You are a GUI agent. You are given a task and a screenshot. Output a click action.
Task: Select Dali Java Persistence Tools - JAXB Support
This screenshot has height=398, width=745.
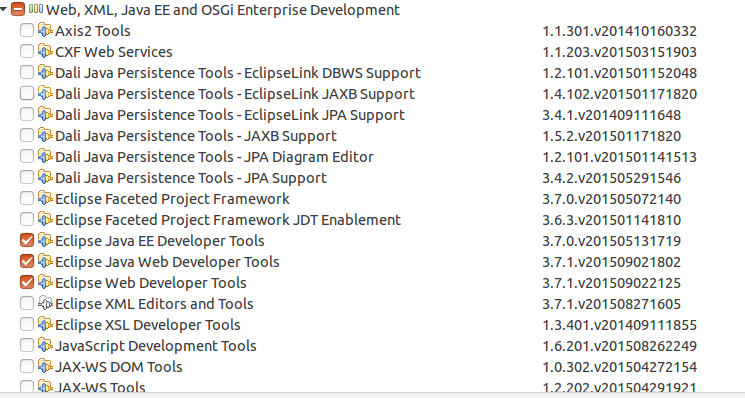196,136
